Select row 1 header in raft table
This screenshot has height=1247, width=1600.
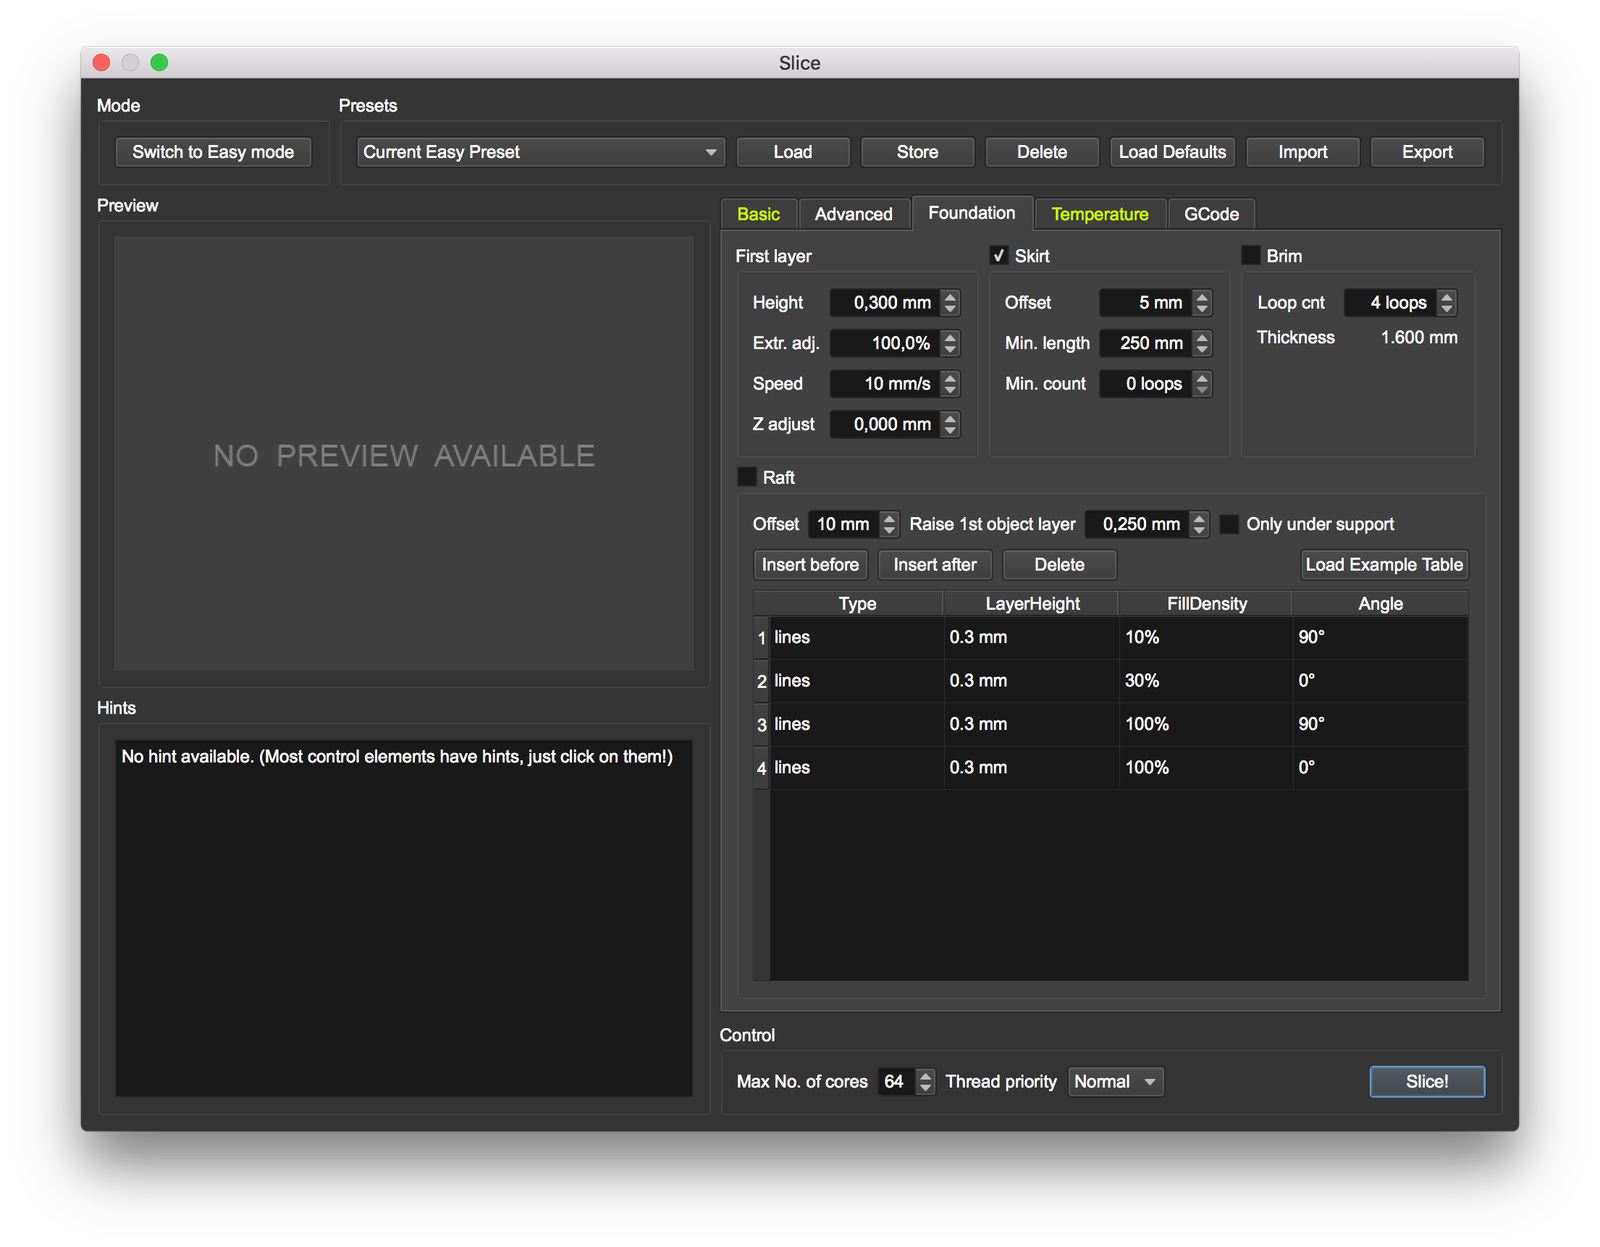[x=761, y=638]
